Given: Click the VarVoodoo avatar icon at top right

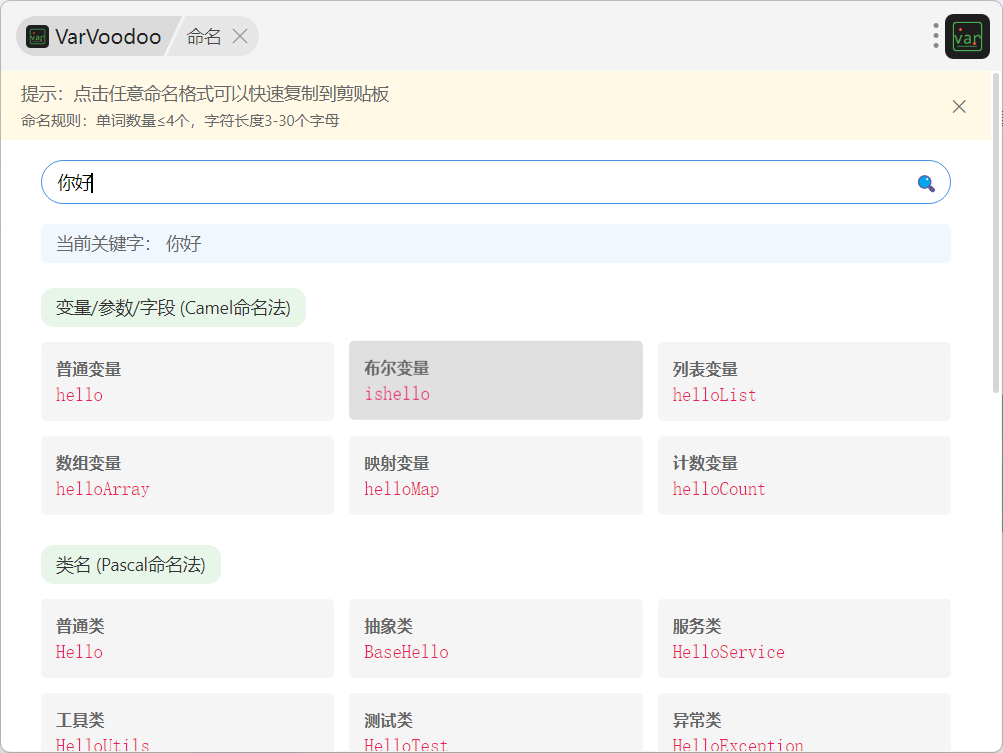Looking at the screenshot, I should (x=967, y=37).
